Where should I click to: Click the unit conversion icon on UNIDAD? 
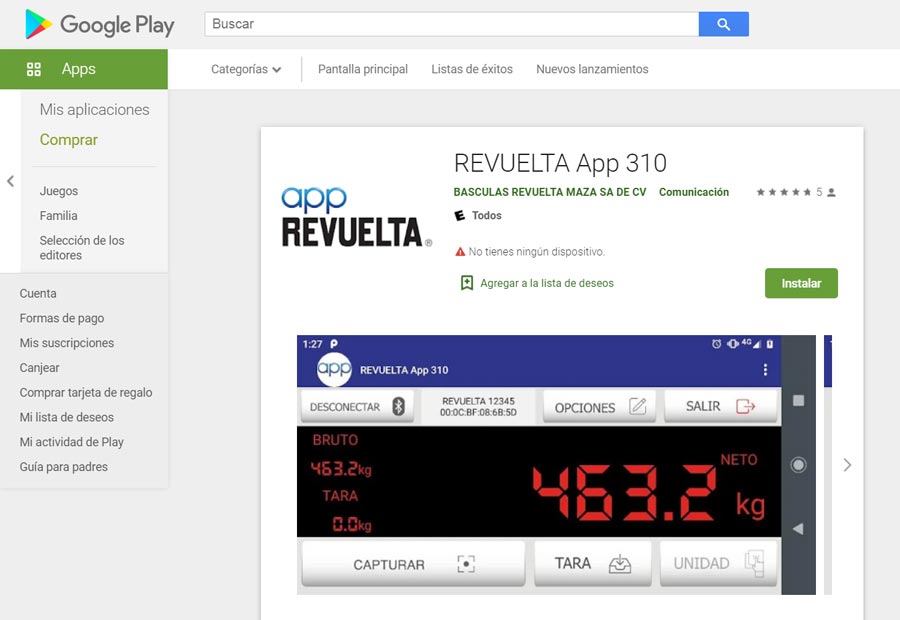click(754, 563)
